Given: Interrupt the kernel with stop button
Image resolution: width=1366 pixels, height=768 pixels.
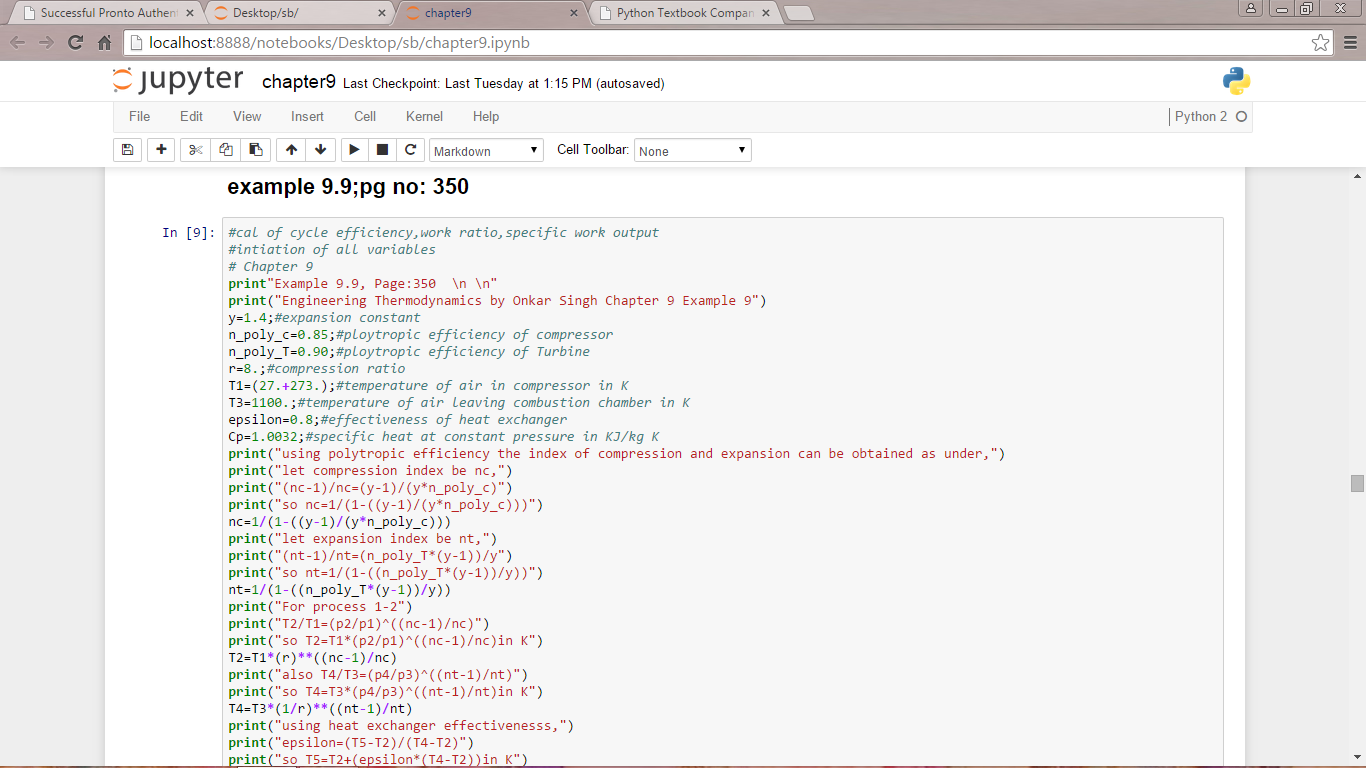Looking at the screenshot, I should pyautogui.click(x=382, y=150).
